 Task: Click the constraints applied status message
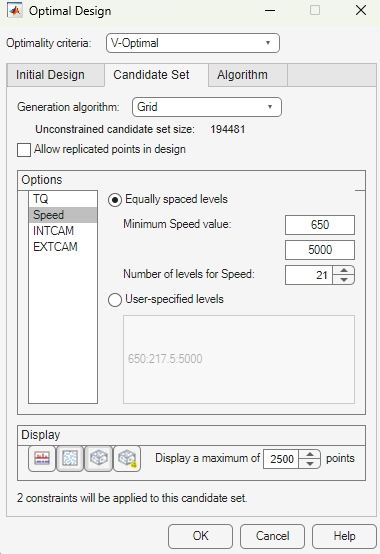coord(132,498)
